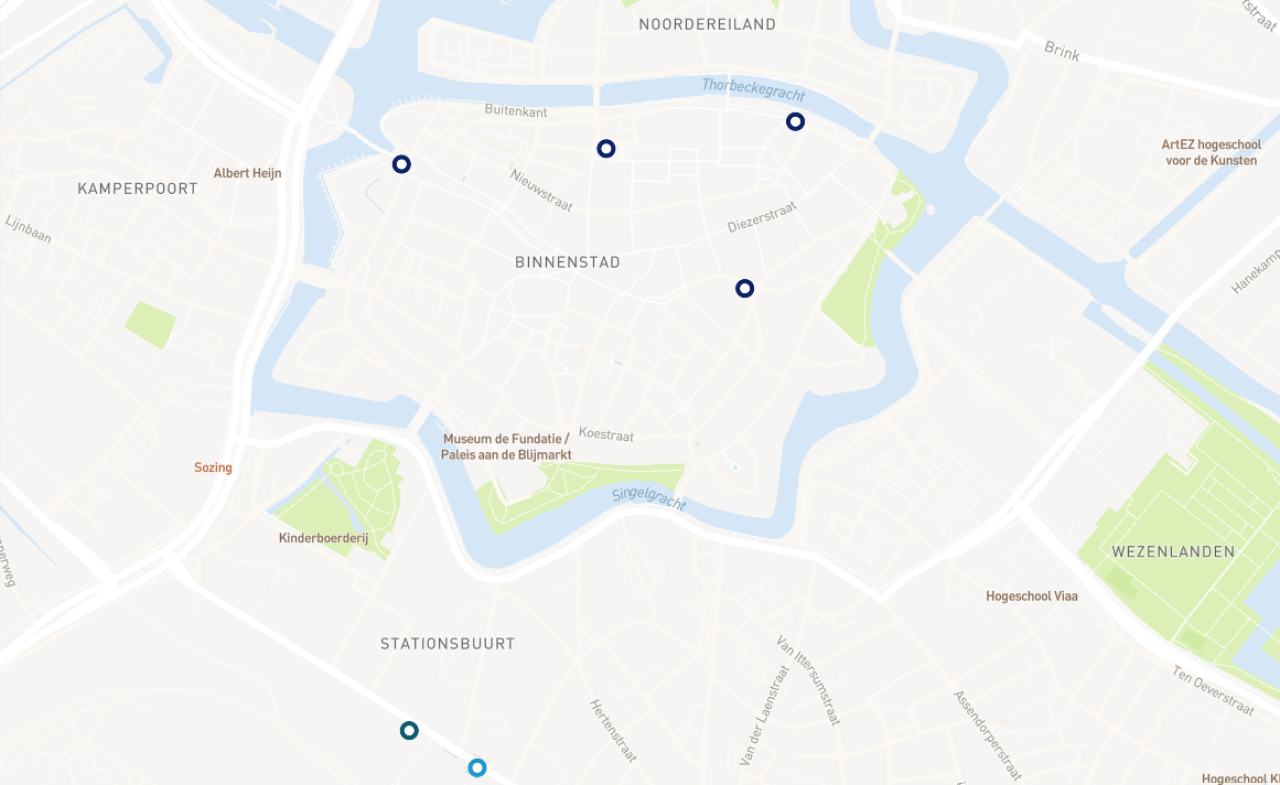Image resolution: width=1280 pixels, height=785 pixels.
Task: Click the KAMPERPOORT neighborhood label
Action: pyautogui.click(x=138, y=188)
